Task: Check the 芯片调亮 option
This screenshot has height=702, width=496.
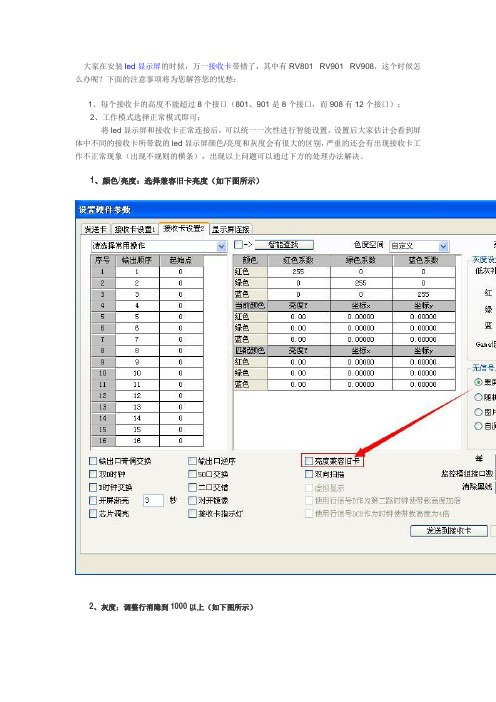Action: coord(93,514)
